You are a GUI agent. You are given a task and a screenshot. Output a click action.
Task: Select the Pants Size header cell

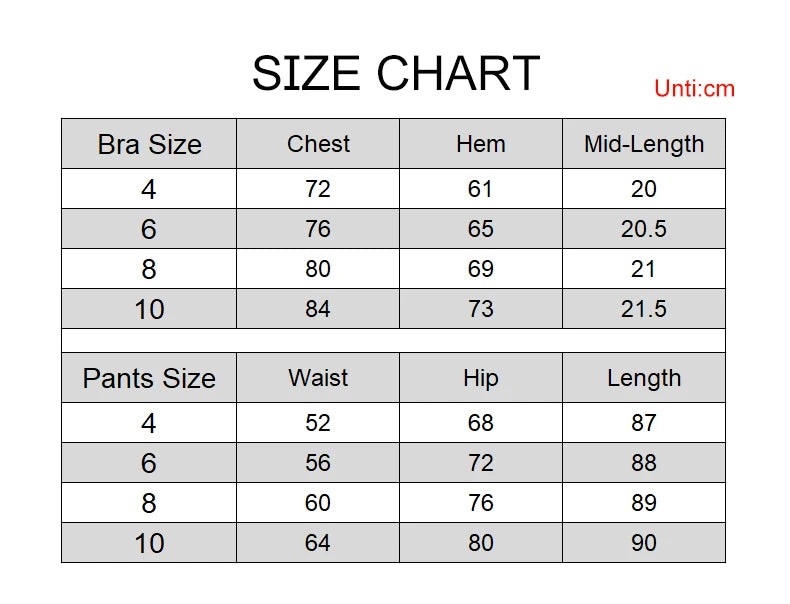pos(149,378)
